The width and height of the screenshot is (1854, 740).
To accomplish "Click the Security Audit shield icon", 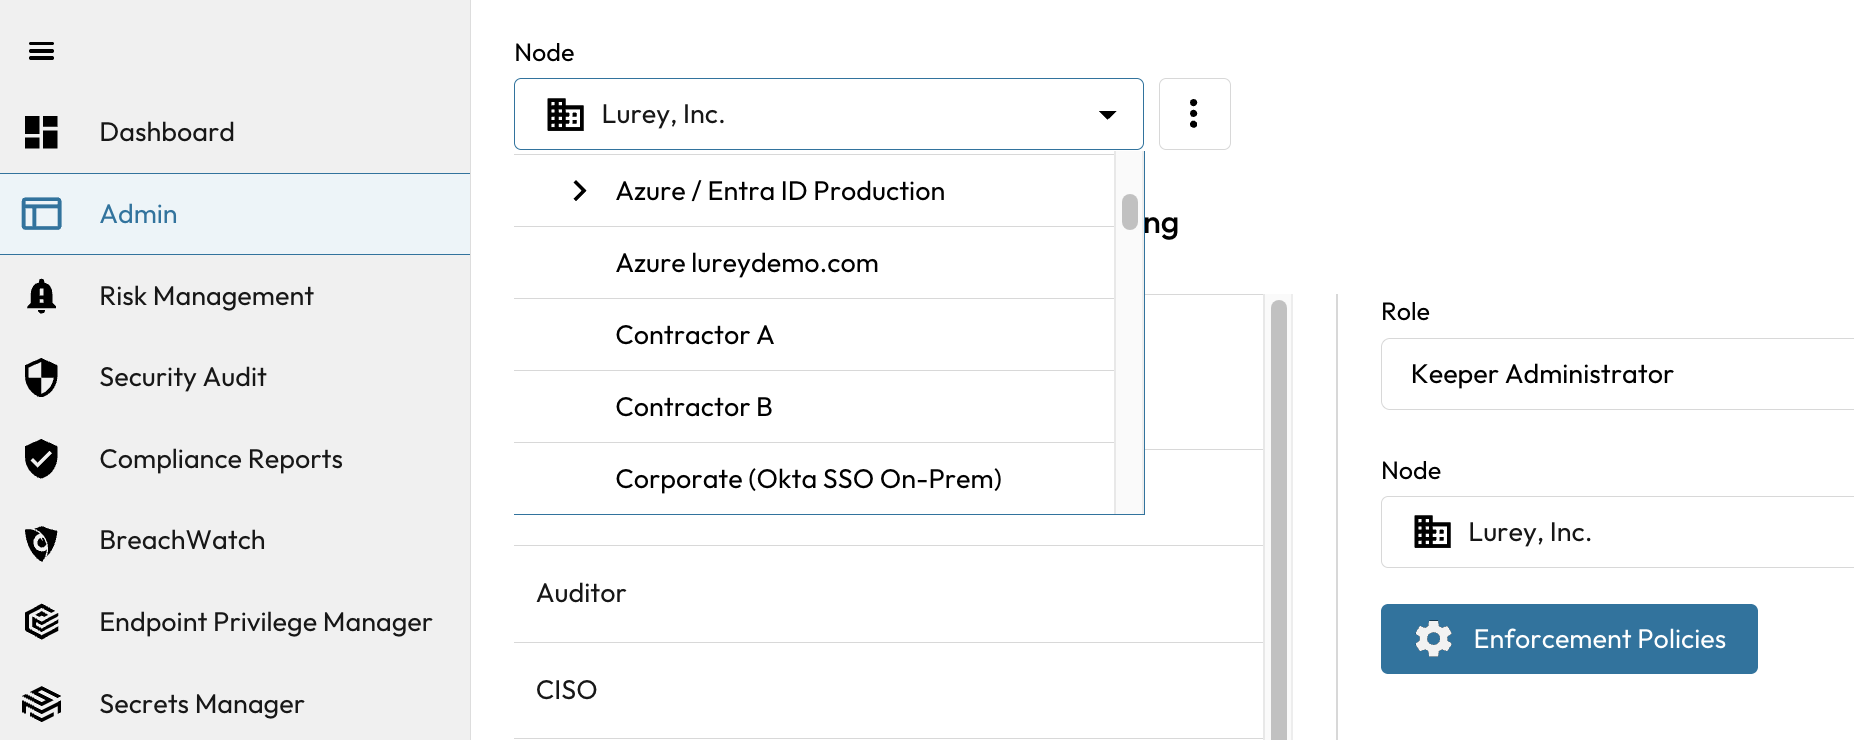I will tap(41, 378).
